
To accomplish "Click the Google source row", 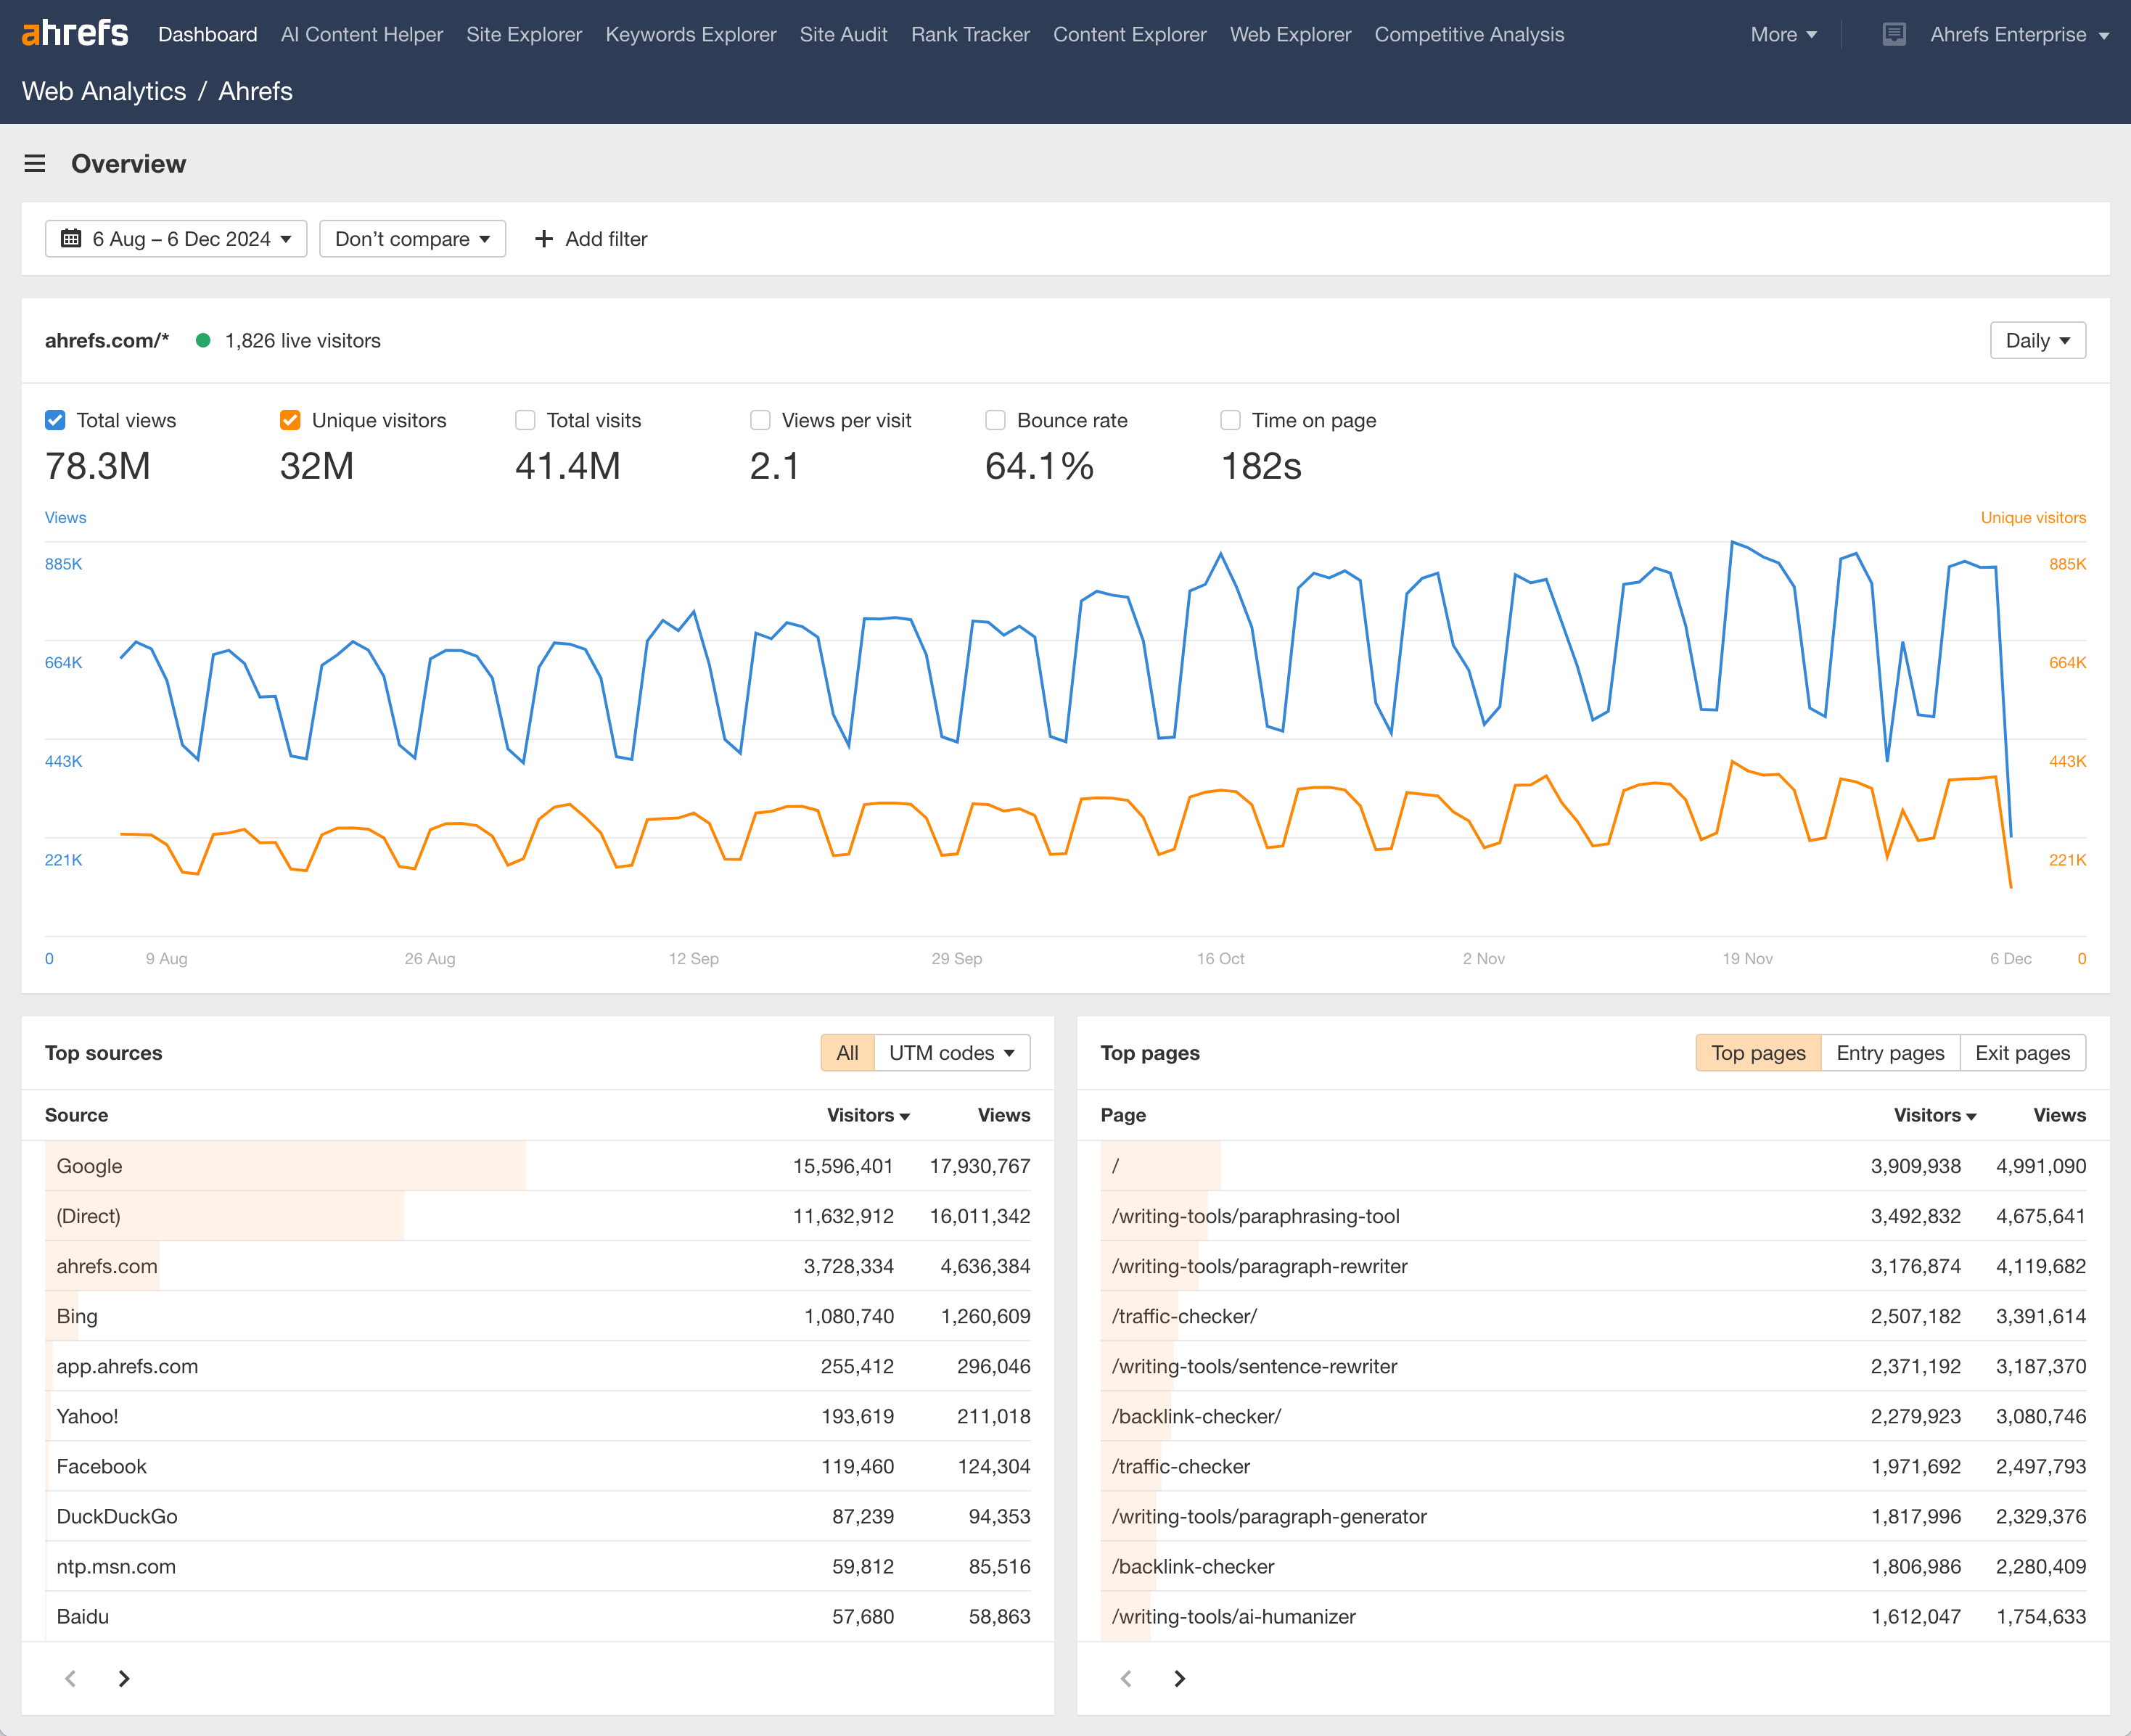I will [x=538, y=1166].
